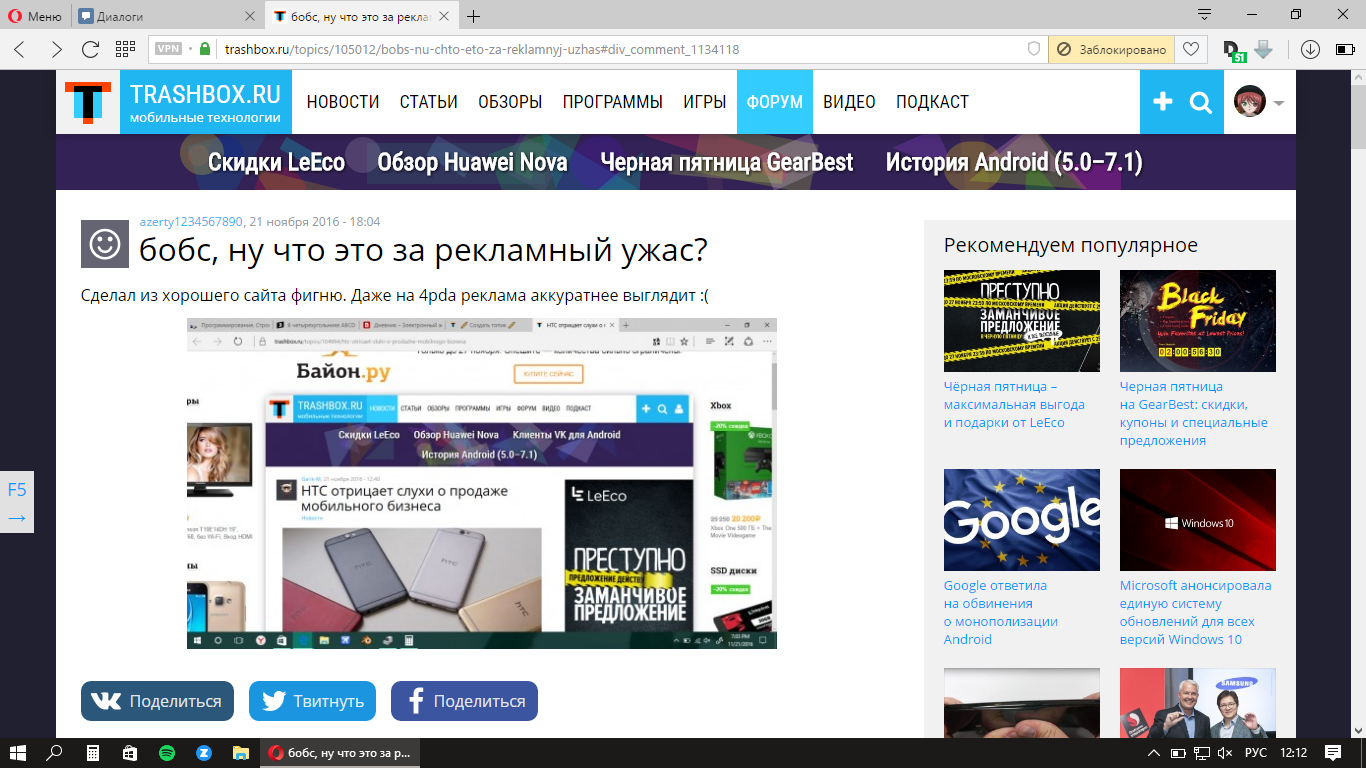Enlarge the posted screenshot image
This screenshot has height=768, width=1366.
(482, 483)
